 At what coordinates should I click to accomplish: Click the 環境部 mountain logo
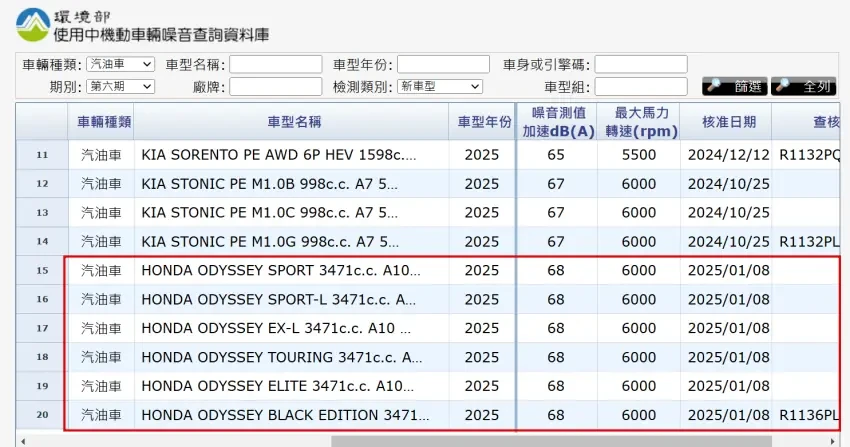pyautogui.click(x=33, y=25)
